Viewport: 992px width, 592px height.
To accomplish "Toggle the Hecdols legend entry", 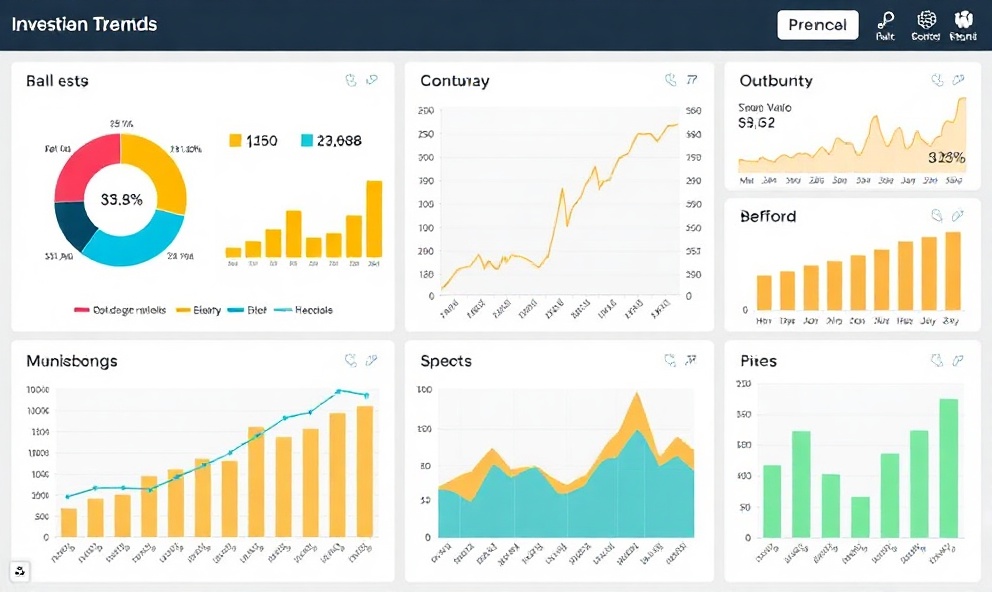I will (x=304, y=310).
